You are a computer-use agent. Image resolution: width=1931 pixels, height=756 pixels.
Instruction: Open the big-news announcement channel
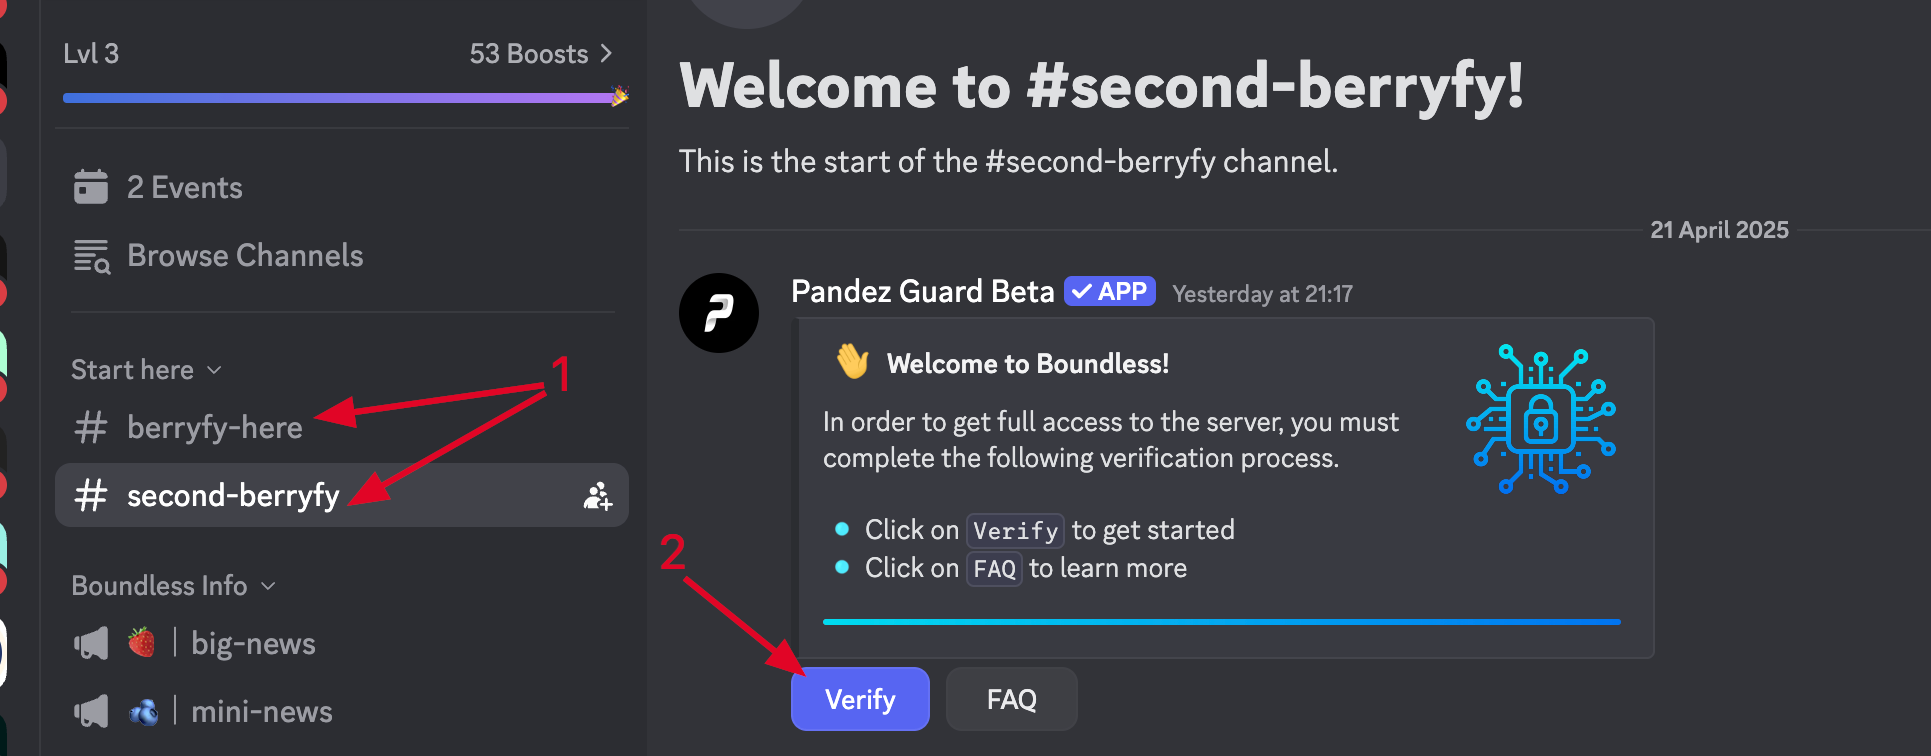click(253, 644)
